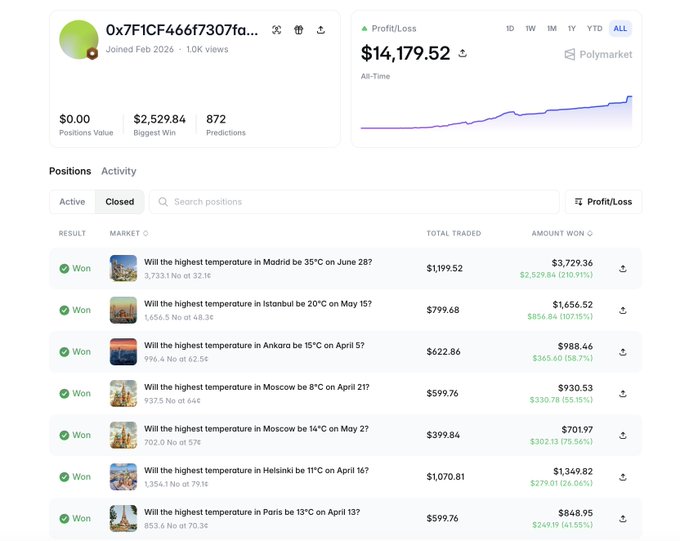The height and width of the screenshot is (541, 680).
Task: Click the $1,070.81 total traded cell
Action: [445, 476]
